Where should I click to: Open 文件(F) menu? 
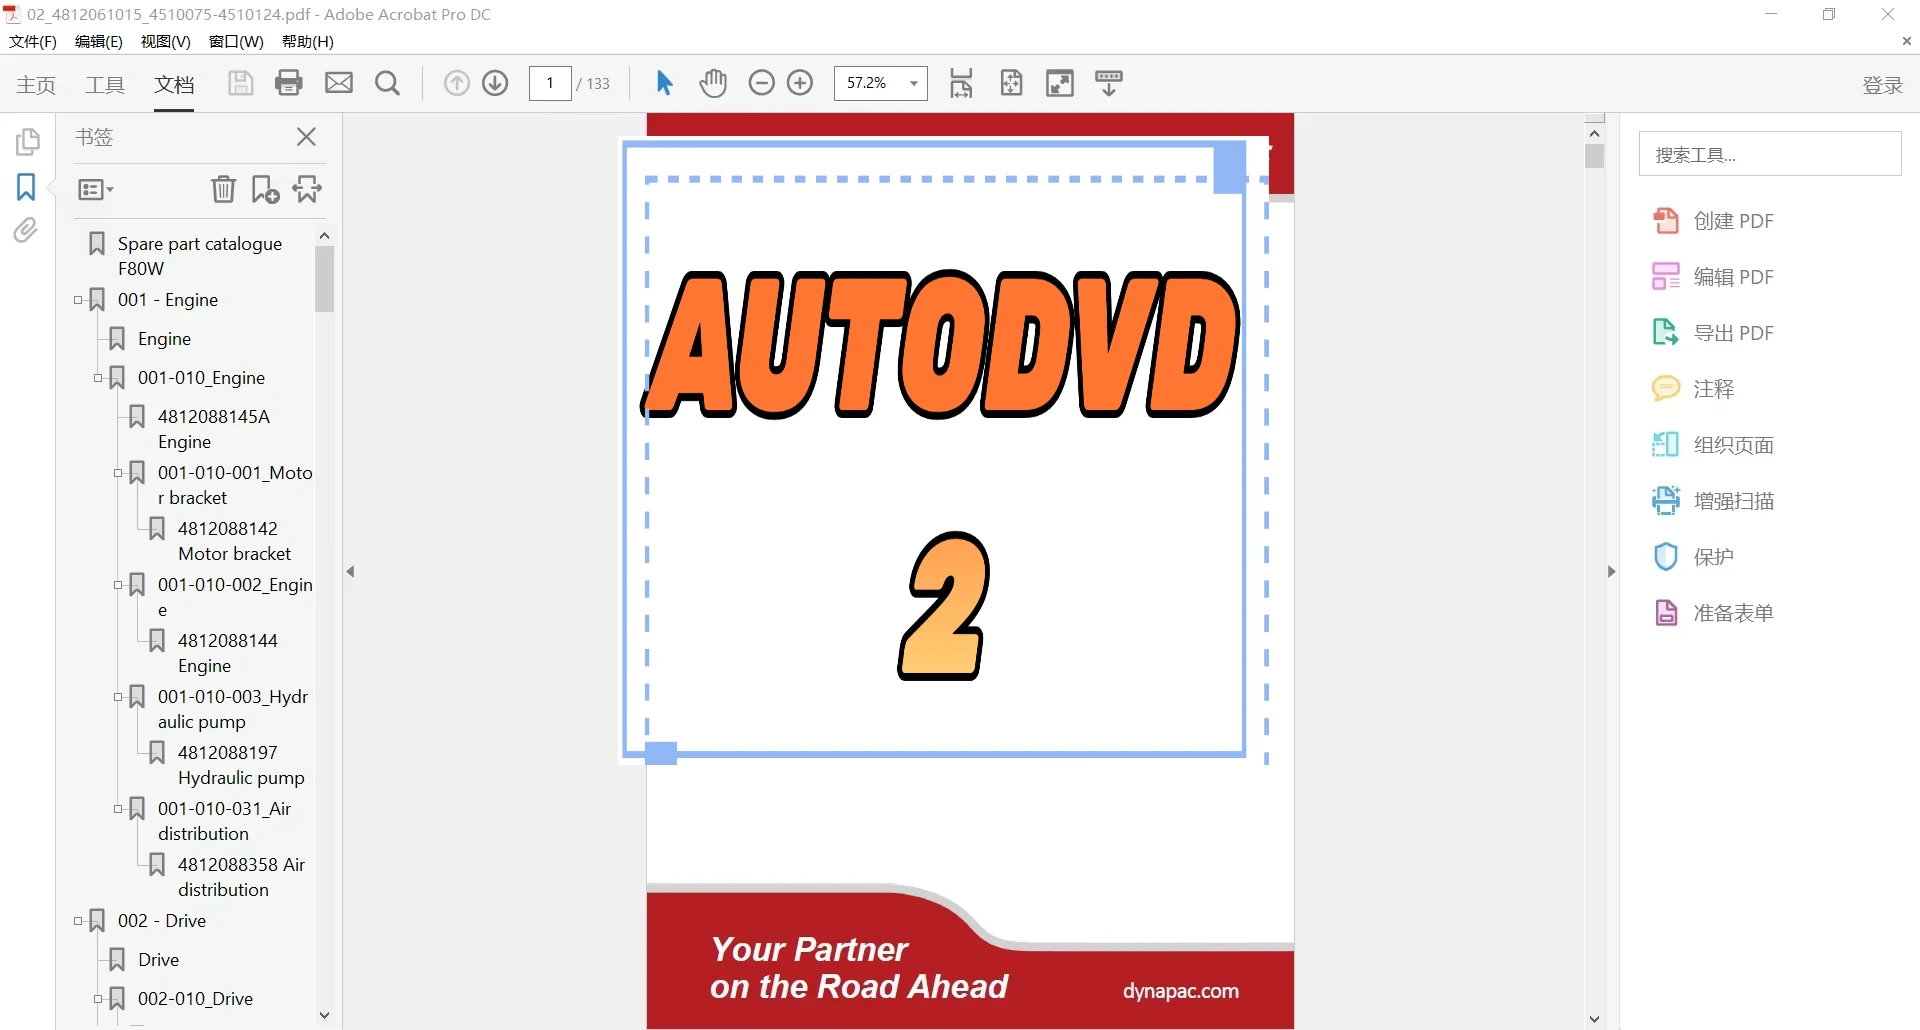click(33, 41)
